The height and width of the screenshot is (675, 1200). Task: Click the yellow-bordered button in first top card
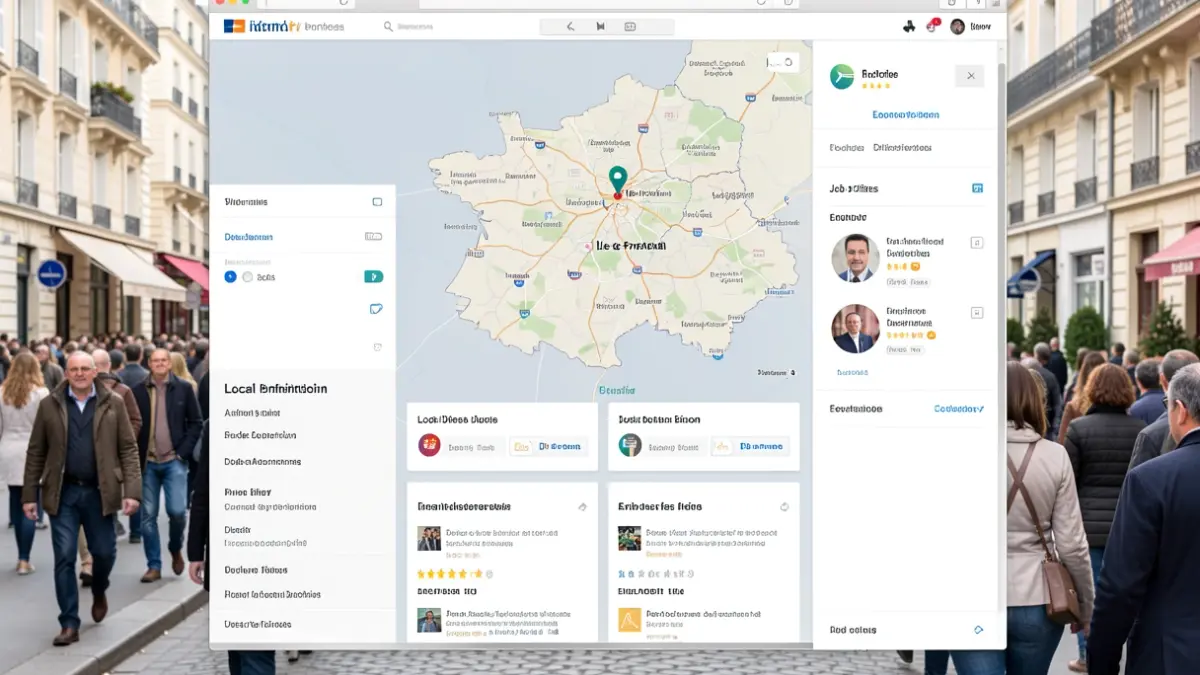(521, 447)
